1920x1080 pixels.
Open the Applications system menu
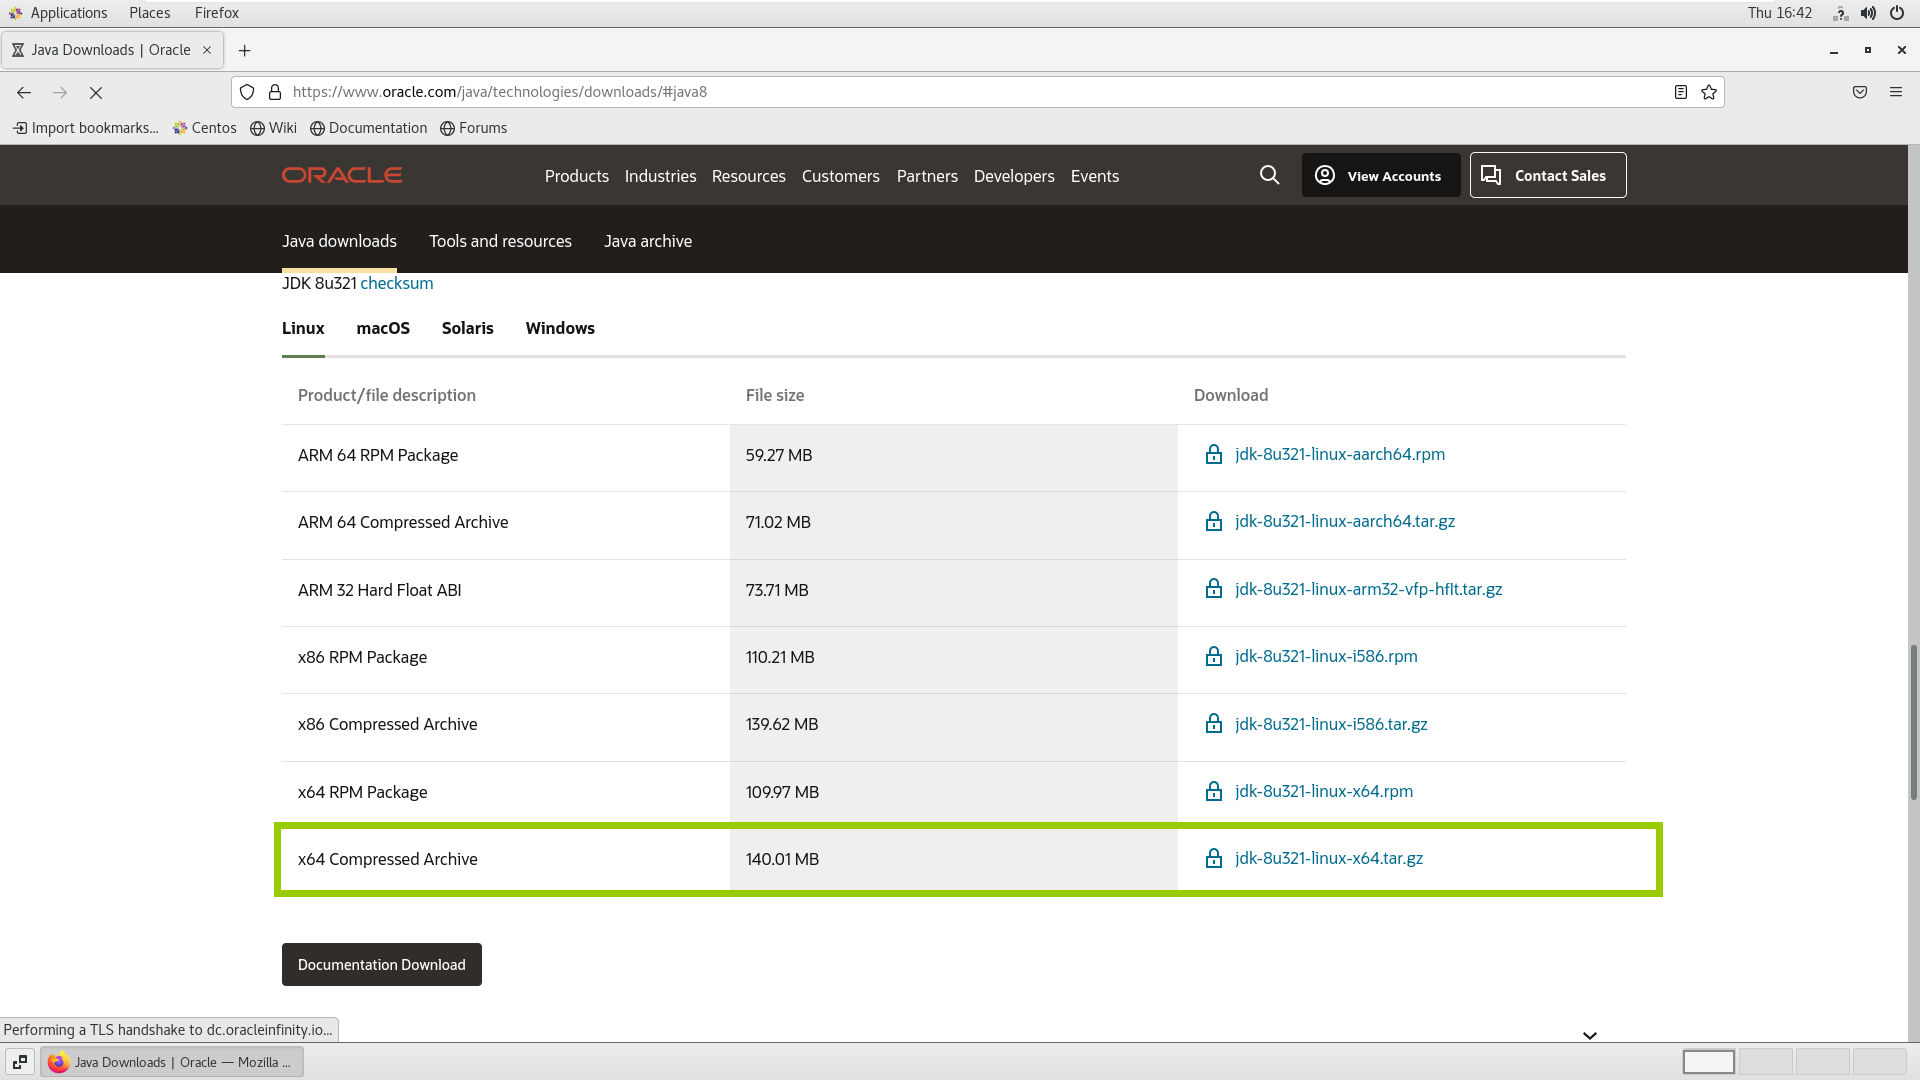point(68,13)
